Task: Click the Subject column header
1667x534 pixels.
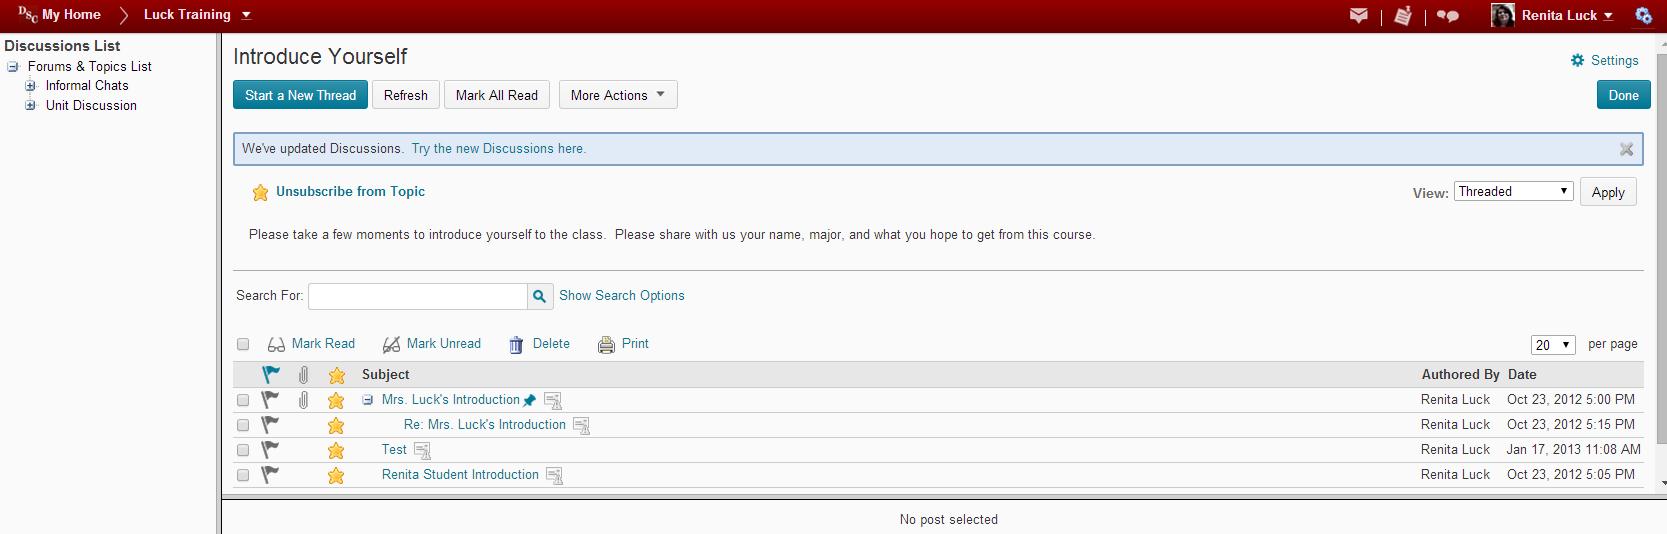Action: (x=386, y=375)
